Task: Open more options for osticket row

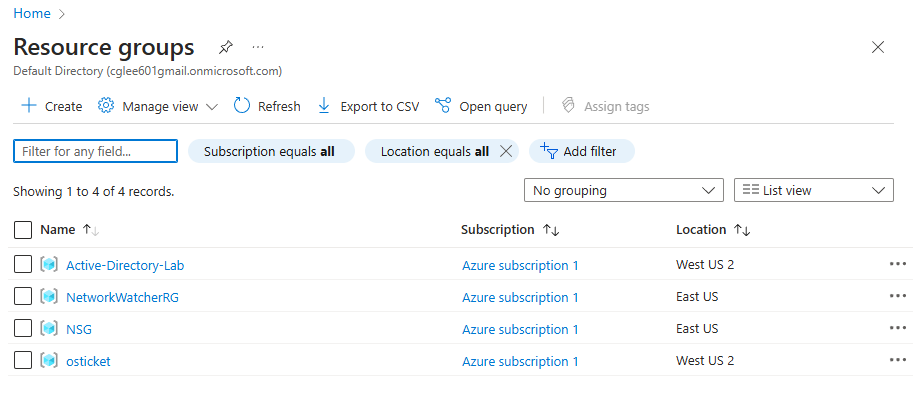Action: pyautogui.click(x=897, y=361)
